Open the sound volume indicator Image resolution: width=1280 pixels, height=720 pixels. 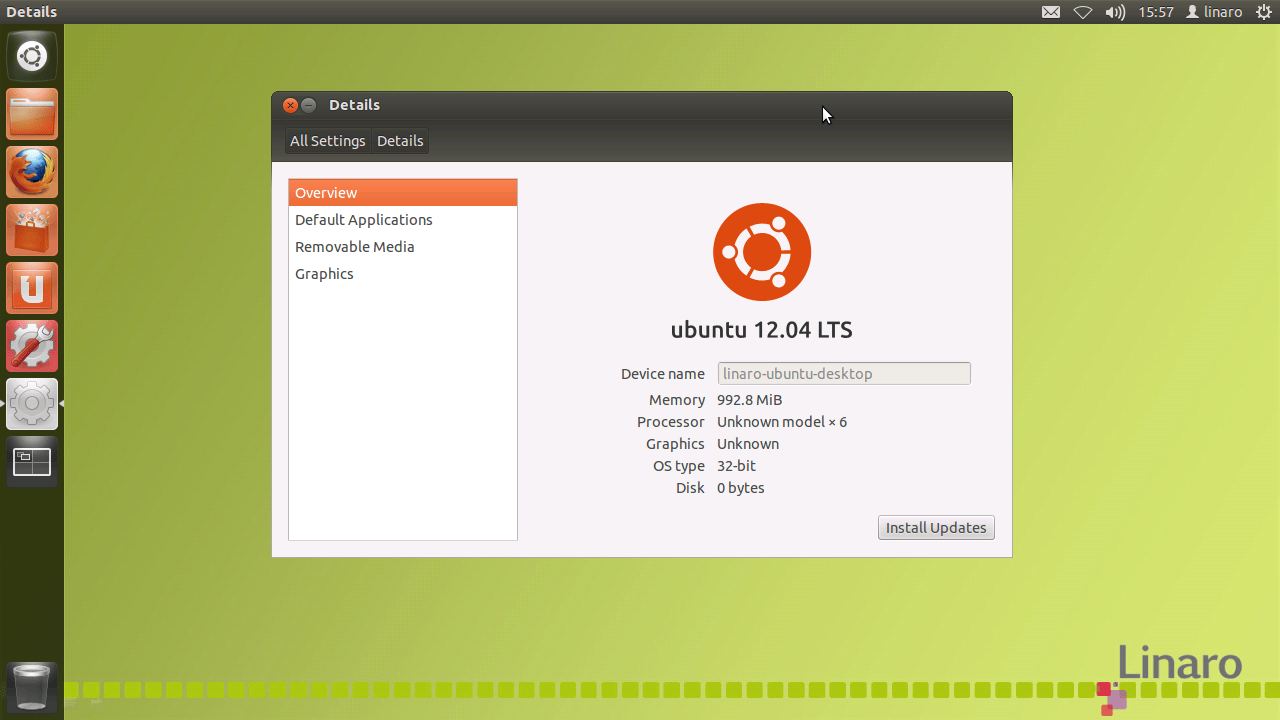1115,12
